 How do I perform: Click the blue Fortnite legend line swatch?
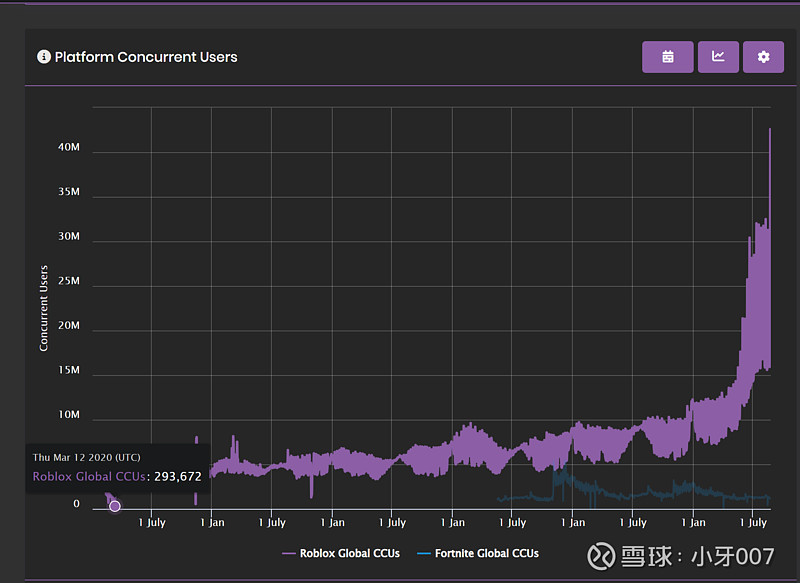point(424,553)
